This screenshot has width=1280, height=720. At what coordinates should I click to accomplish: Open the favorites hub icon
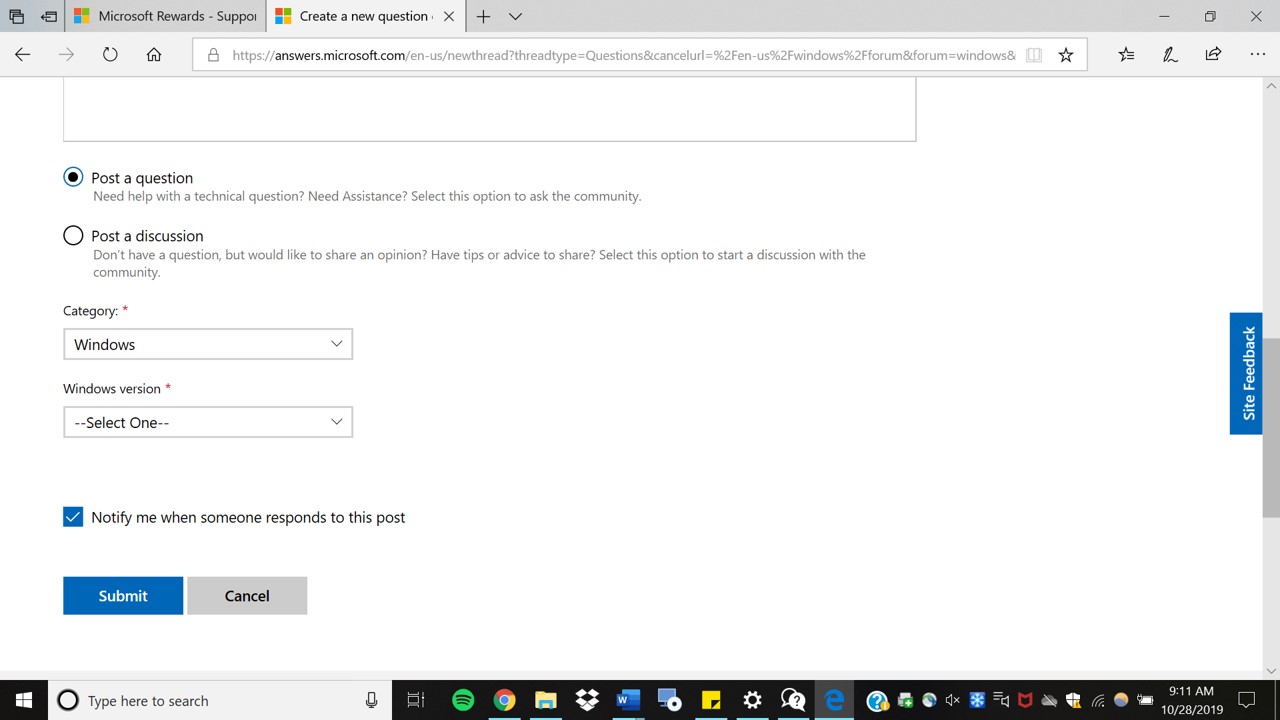point(1126,55)
